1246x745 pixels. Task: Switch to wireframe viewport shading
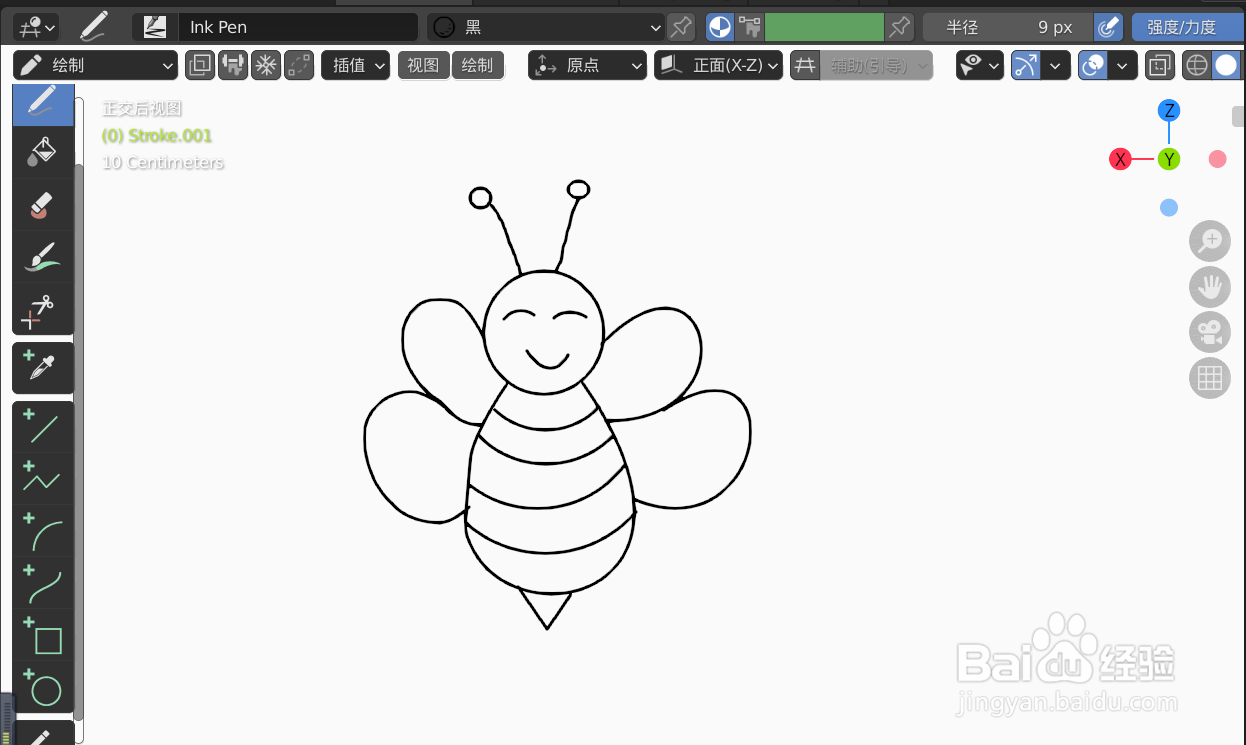(x=1197, y=66)
